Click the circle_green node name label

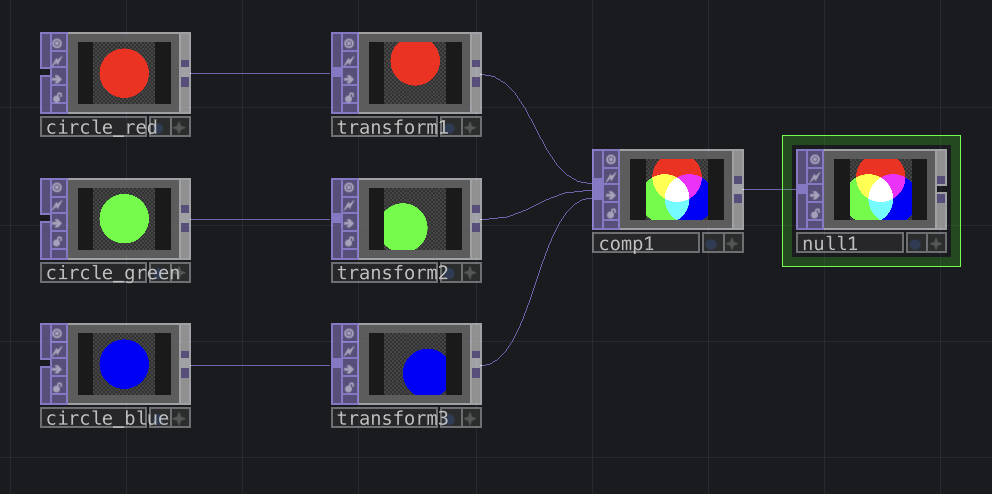click(x=113, y=273)
